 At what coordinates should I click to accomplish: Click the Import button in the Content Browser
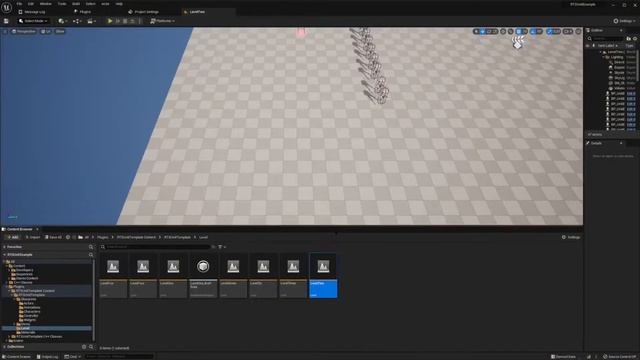pyautogui.click(x=33, y=237)
